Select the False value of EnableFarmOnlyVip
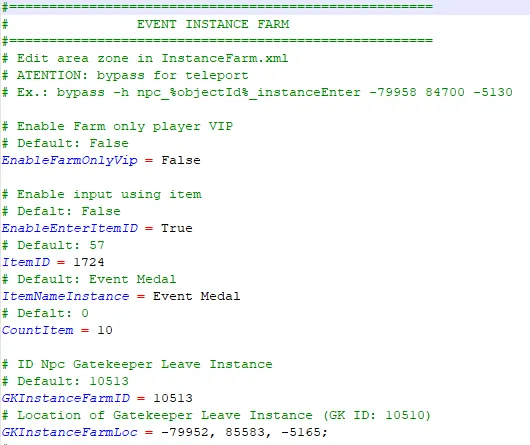The image size is (530, 445). click(x=181, y=160)
